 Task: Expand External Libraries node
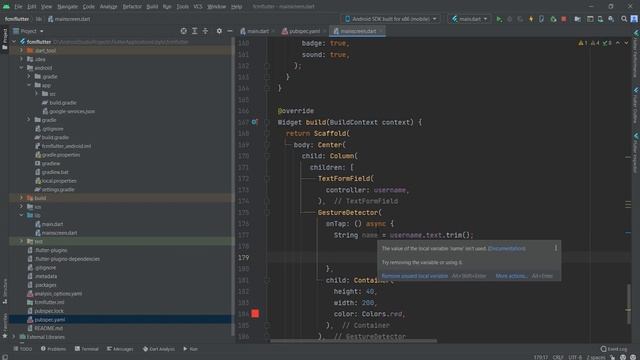pos(14,337)
